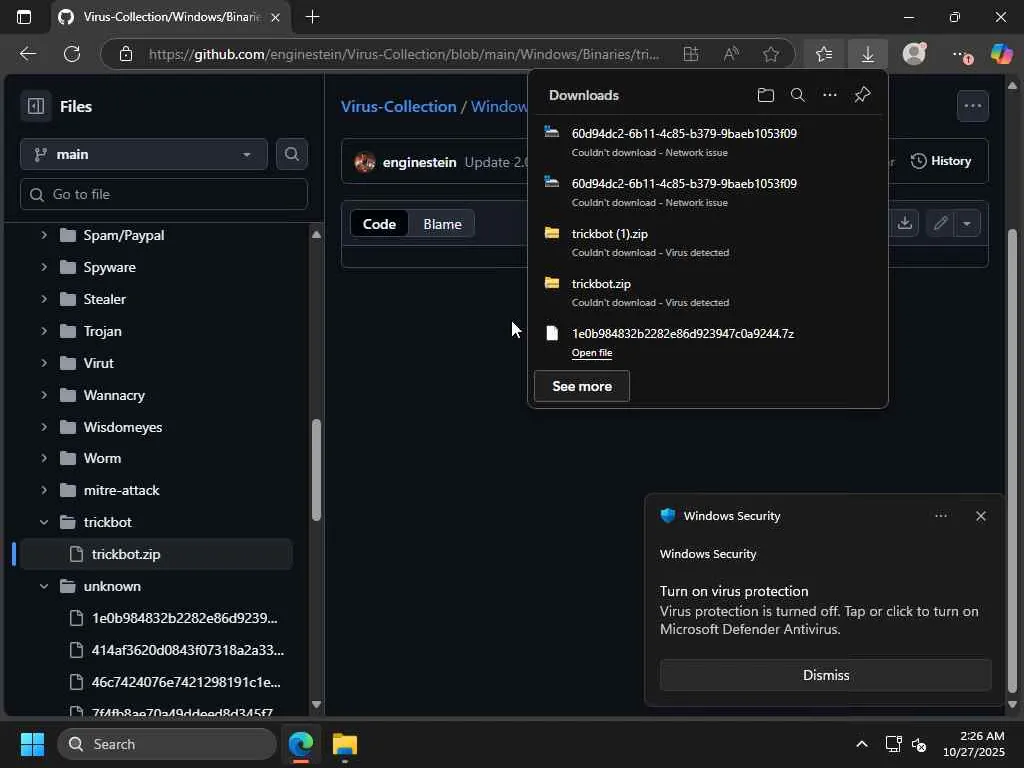This screenshot has width=1024, height=768.
Task: Open the commit History link
Action: point(941,161)
